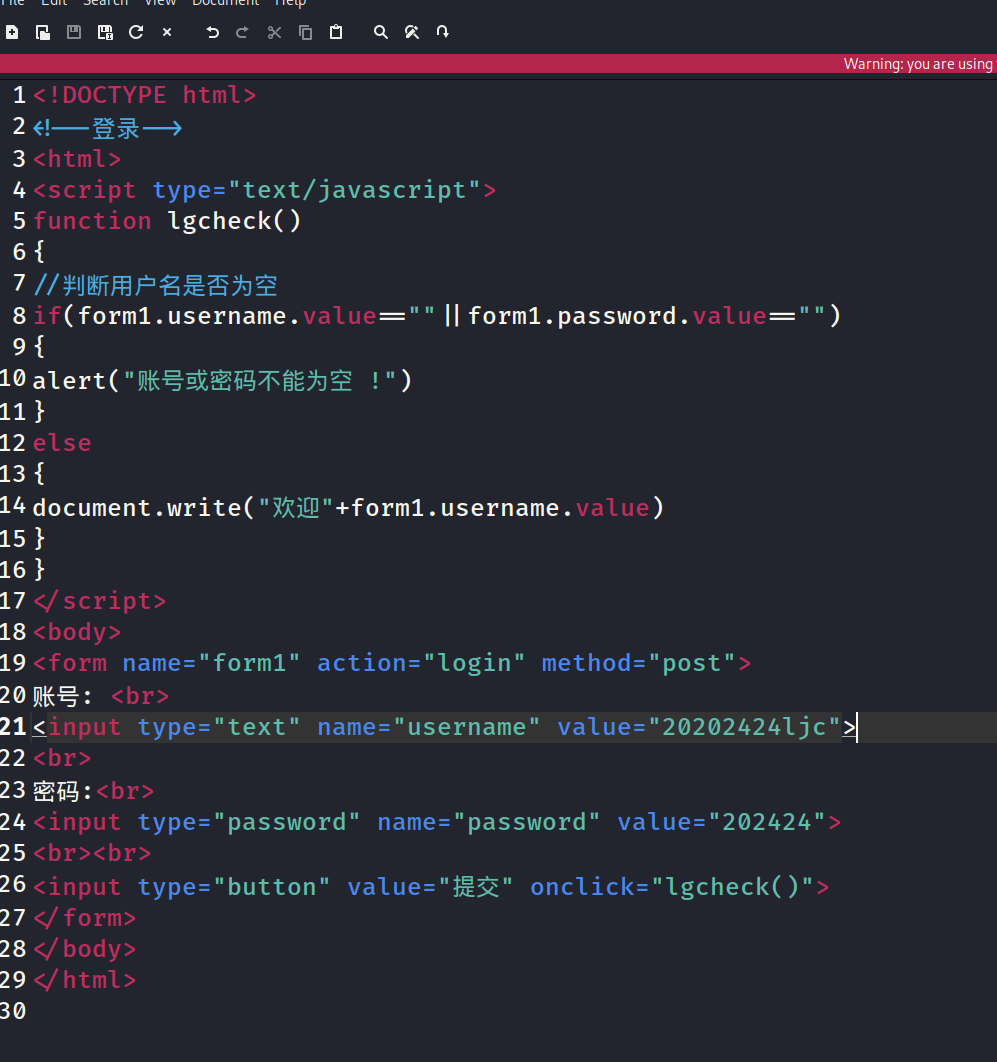The width and height of the screenshot is (997, 1062).
Task: Reload the file with the circular arrow icon
Action: [x=136, y=32]
